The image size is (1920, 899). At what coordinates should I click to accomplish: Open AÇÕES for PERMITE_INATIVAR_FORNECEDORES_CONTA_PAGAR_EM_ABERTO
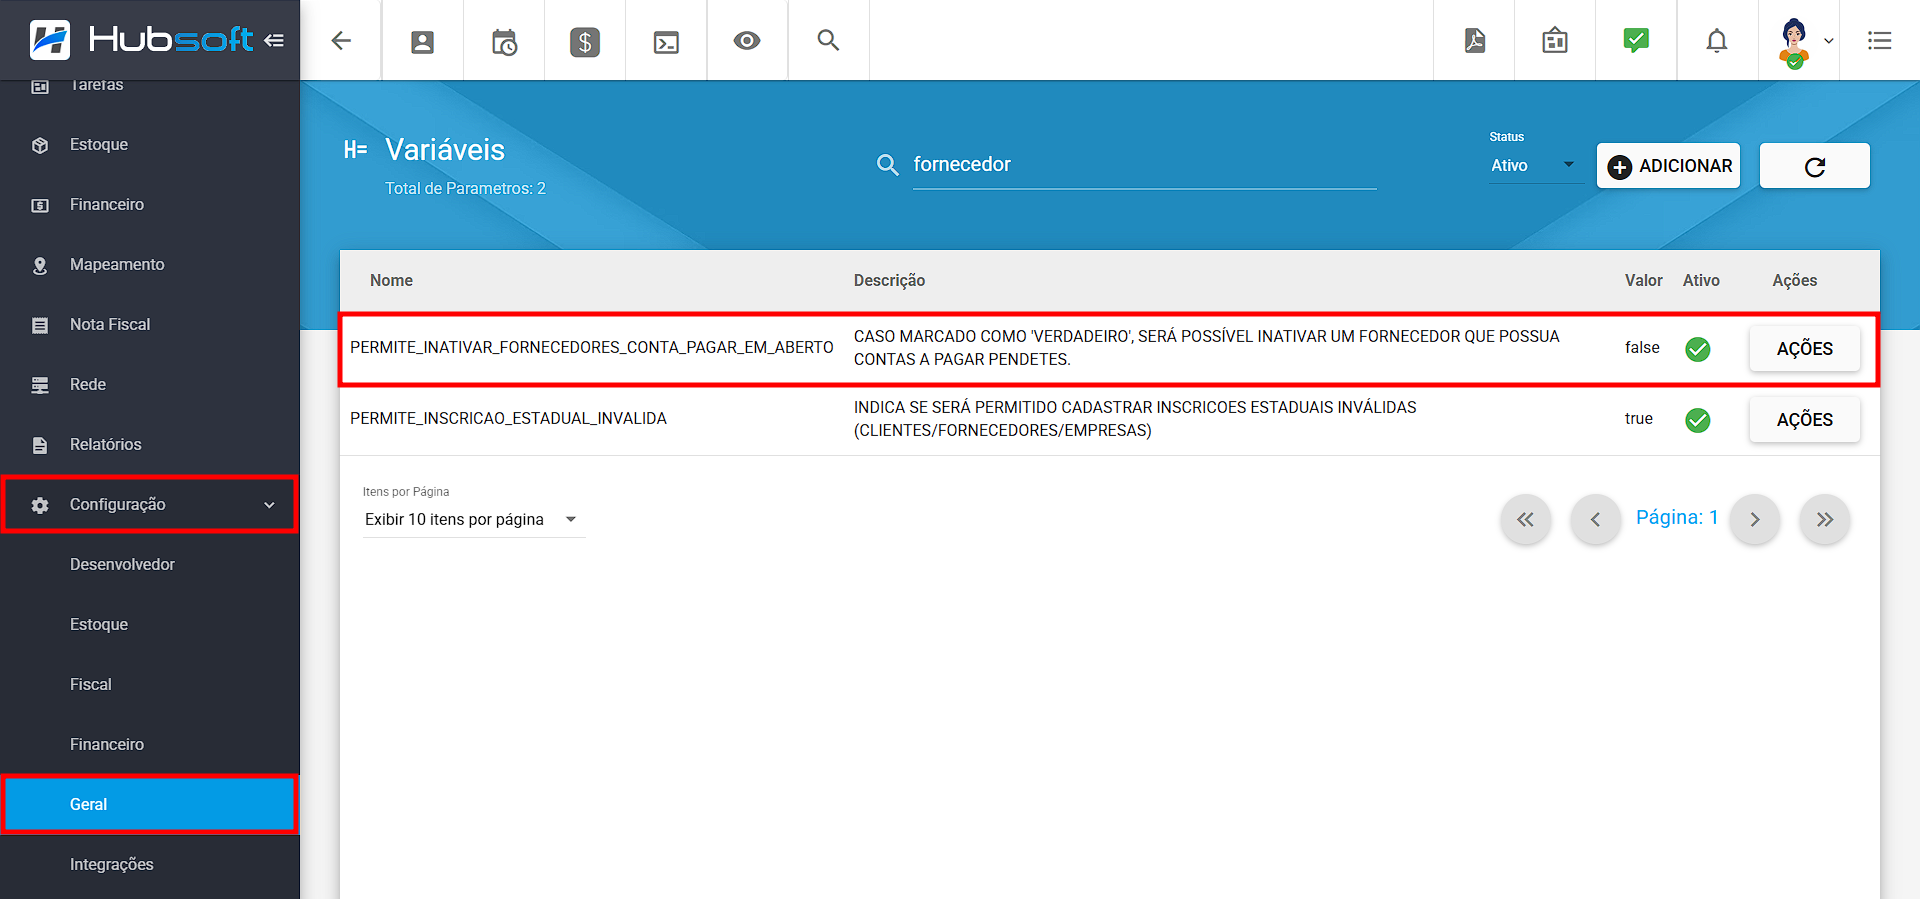tap(1804, 349)
